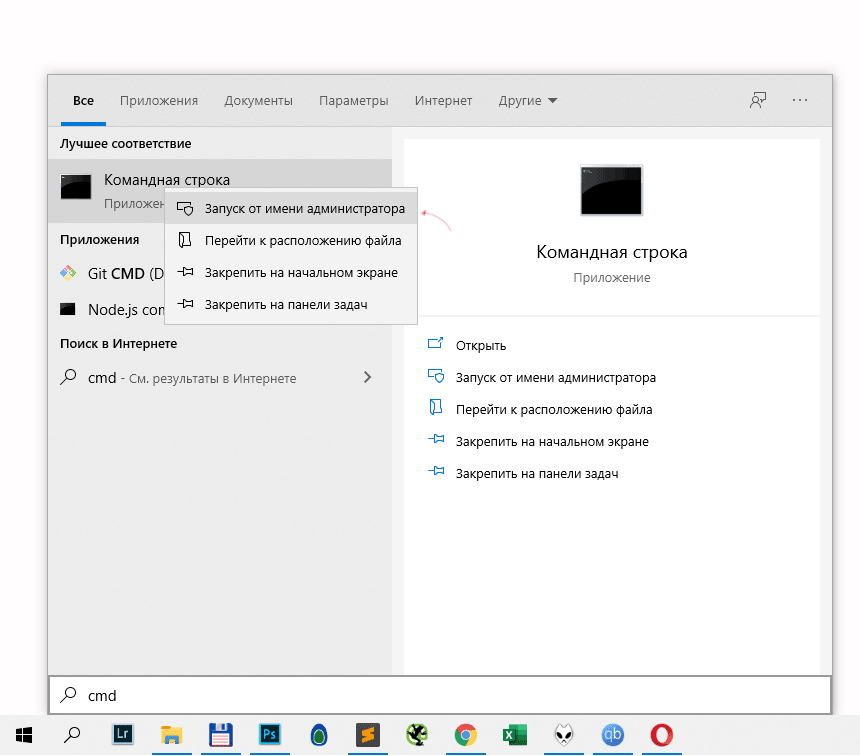Open the green gecko app in taskbar
The width and height of the screenshot is (860, 756).
(417, 735)
